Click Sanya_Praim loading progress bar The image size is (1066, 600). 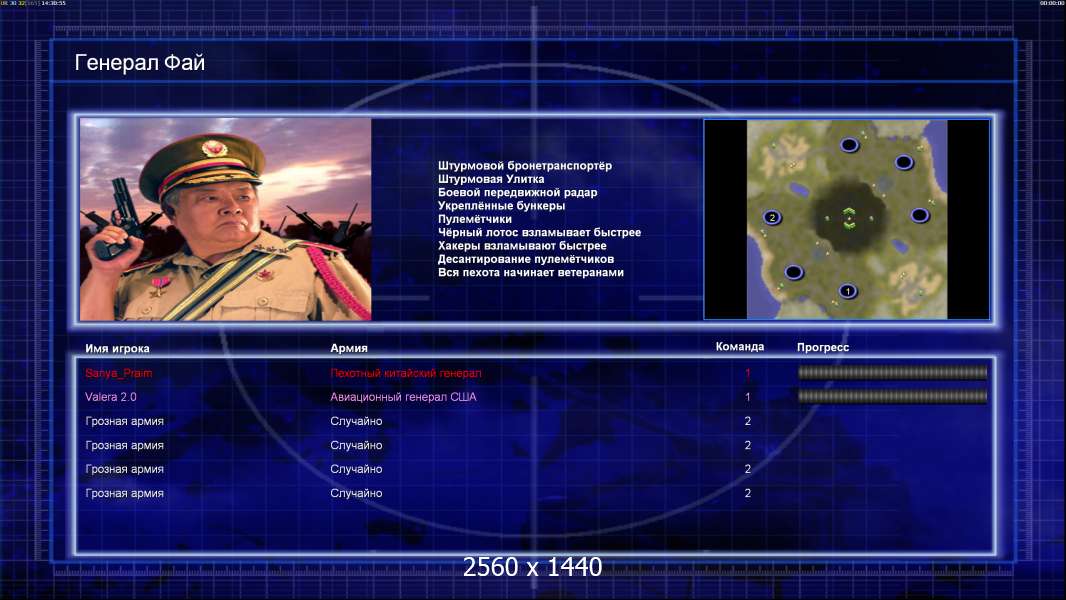point(892,372)
